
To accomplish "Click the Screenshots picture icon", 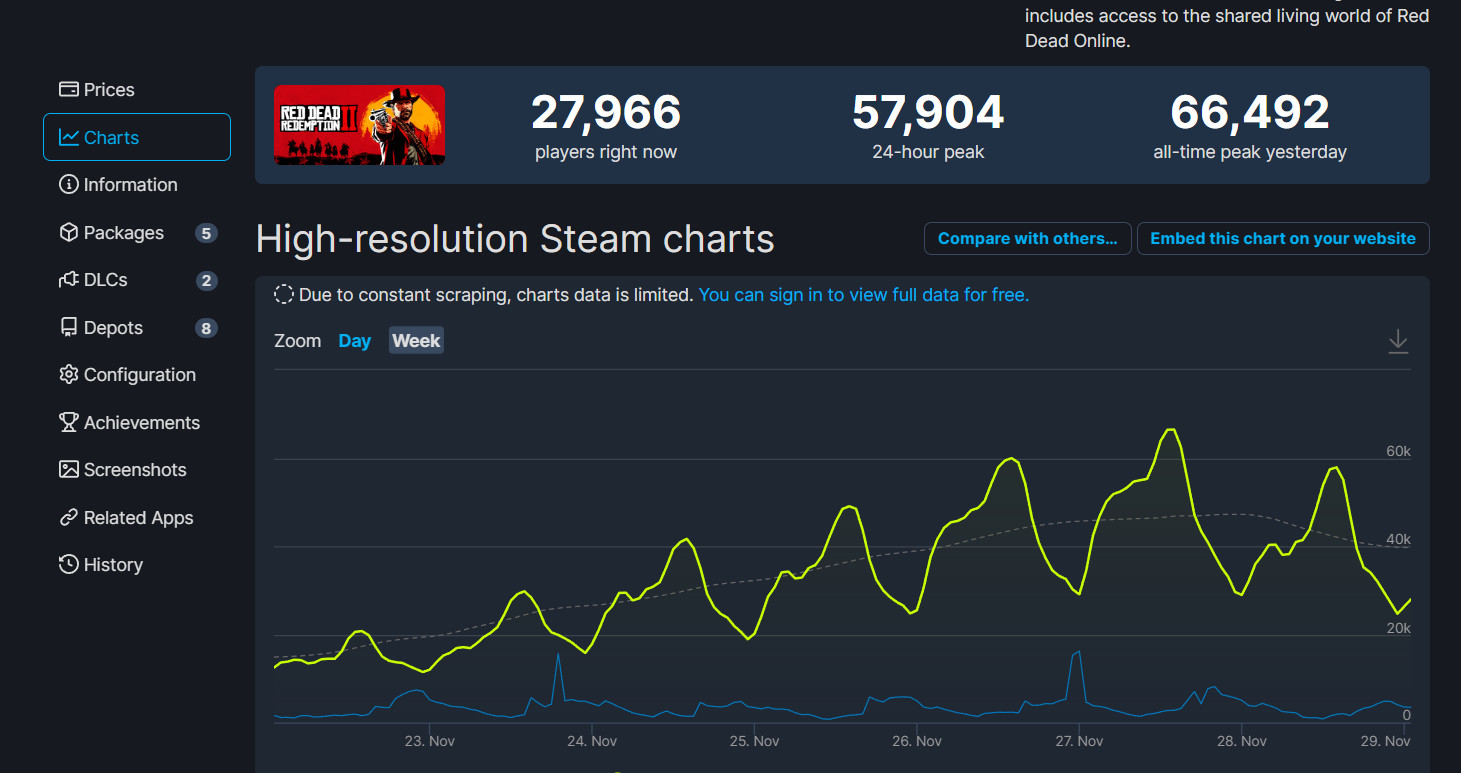I will (x=68, y=469).
